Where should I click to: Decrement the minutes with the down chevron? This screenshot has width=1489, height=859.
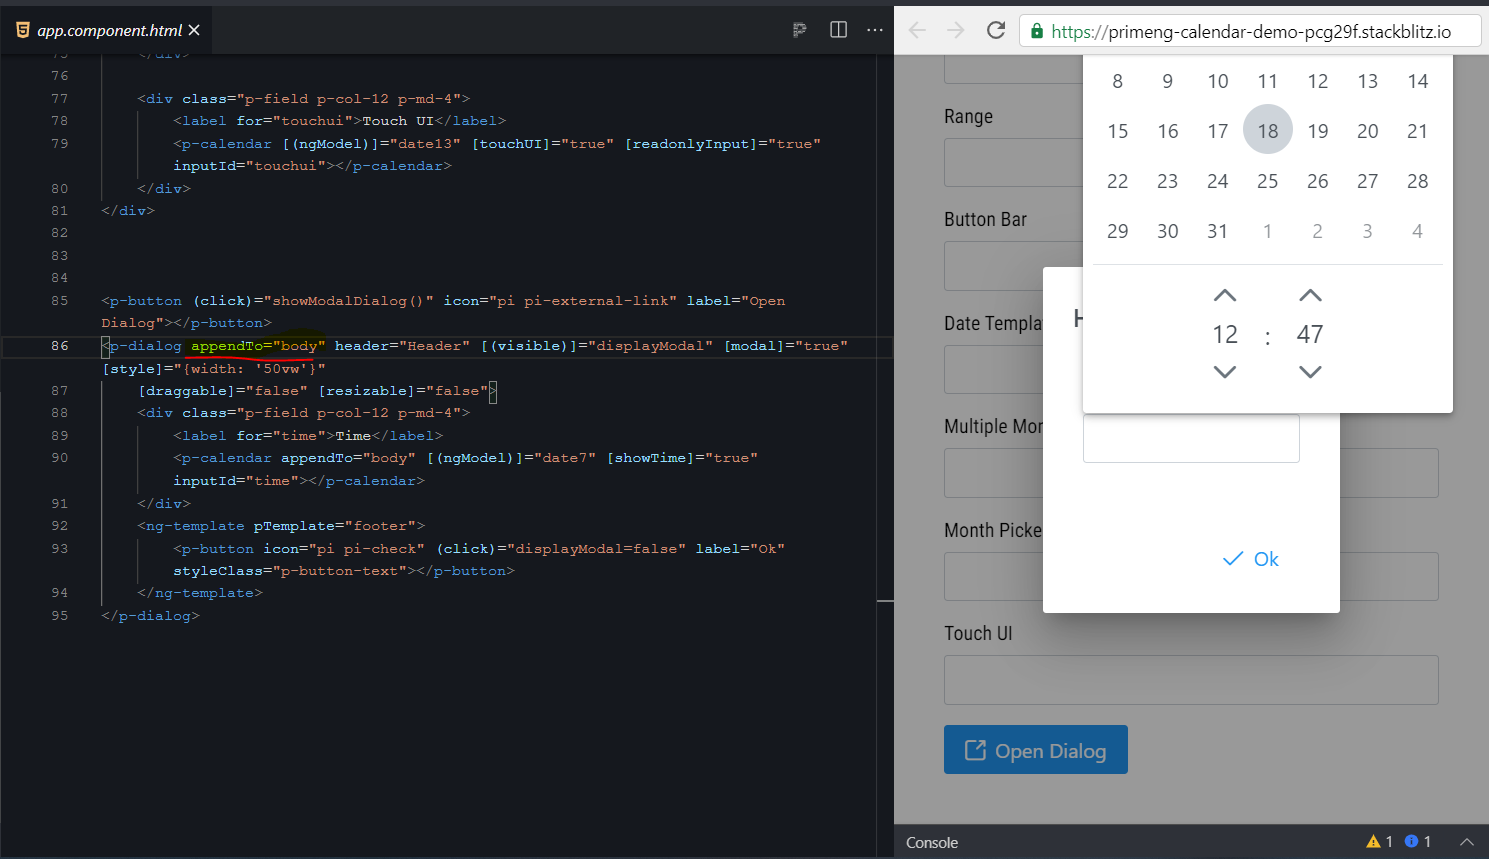tap(1310, 371)
